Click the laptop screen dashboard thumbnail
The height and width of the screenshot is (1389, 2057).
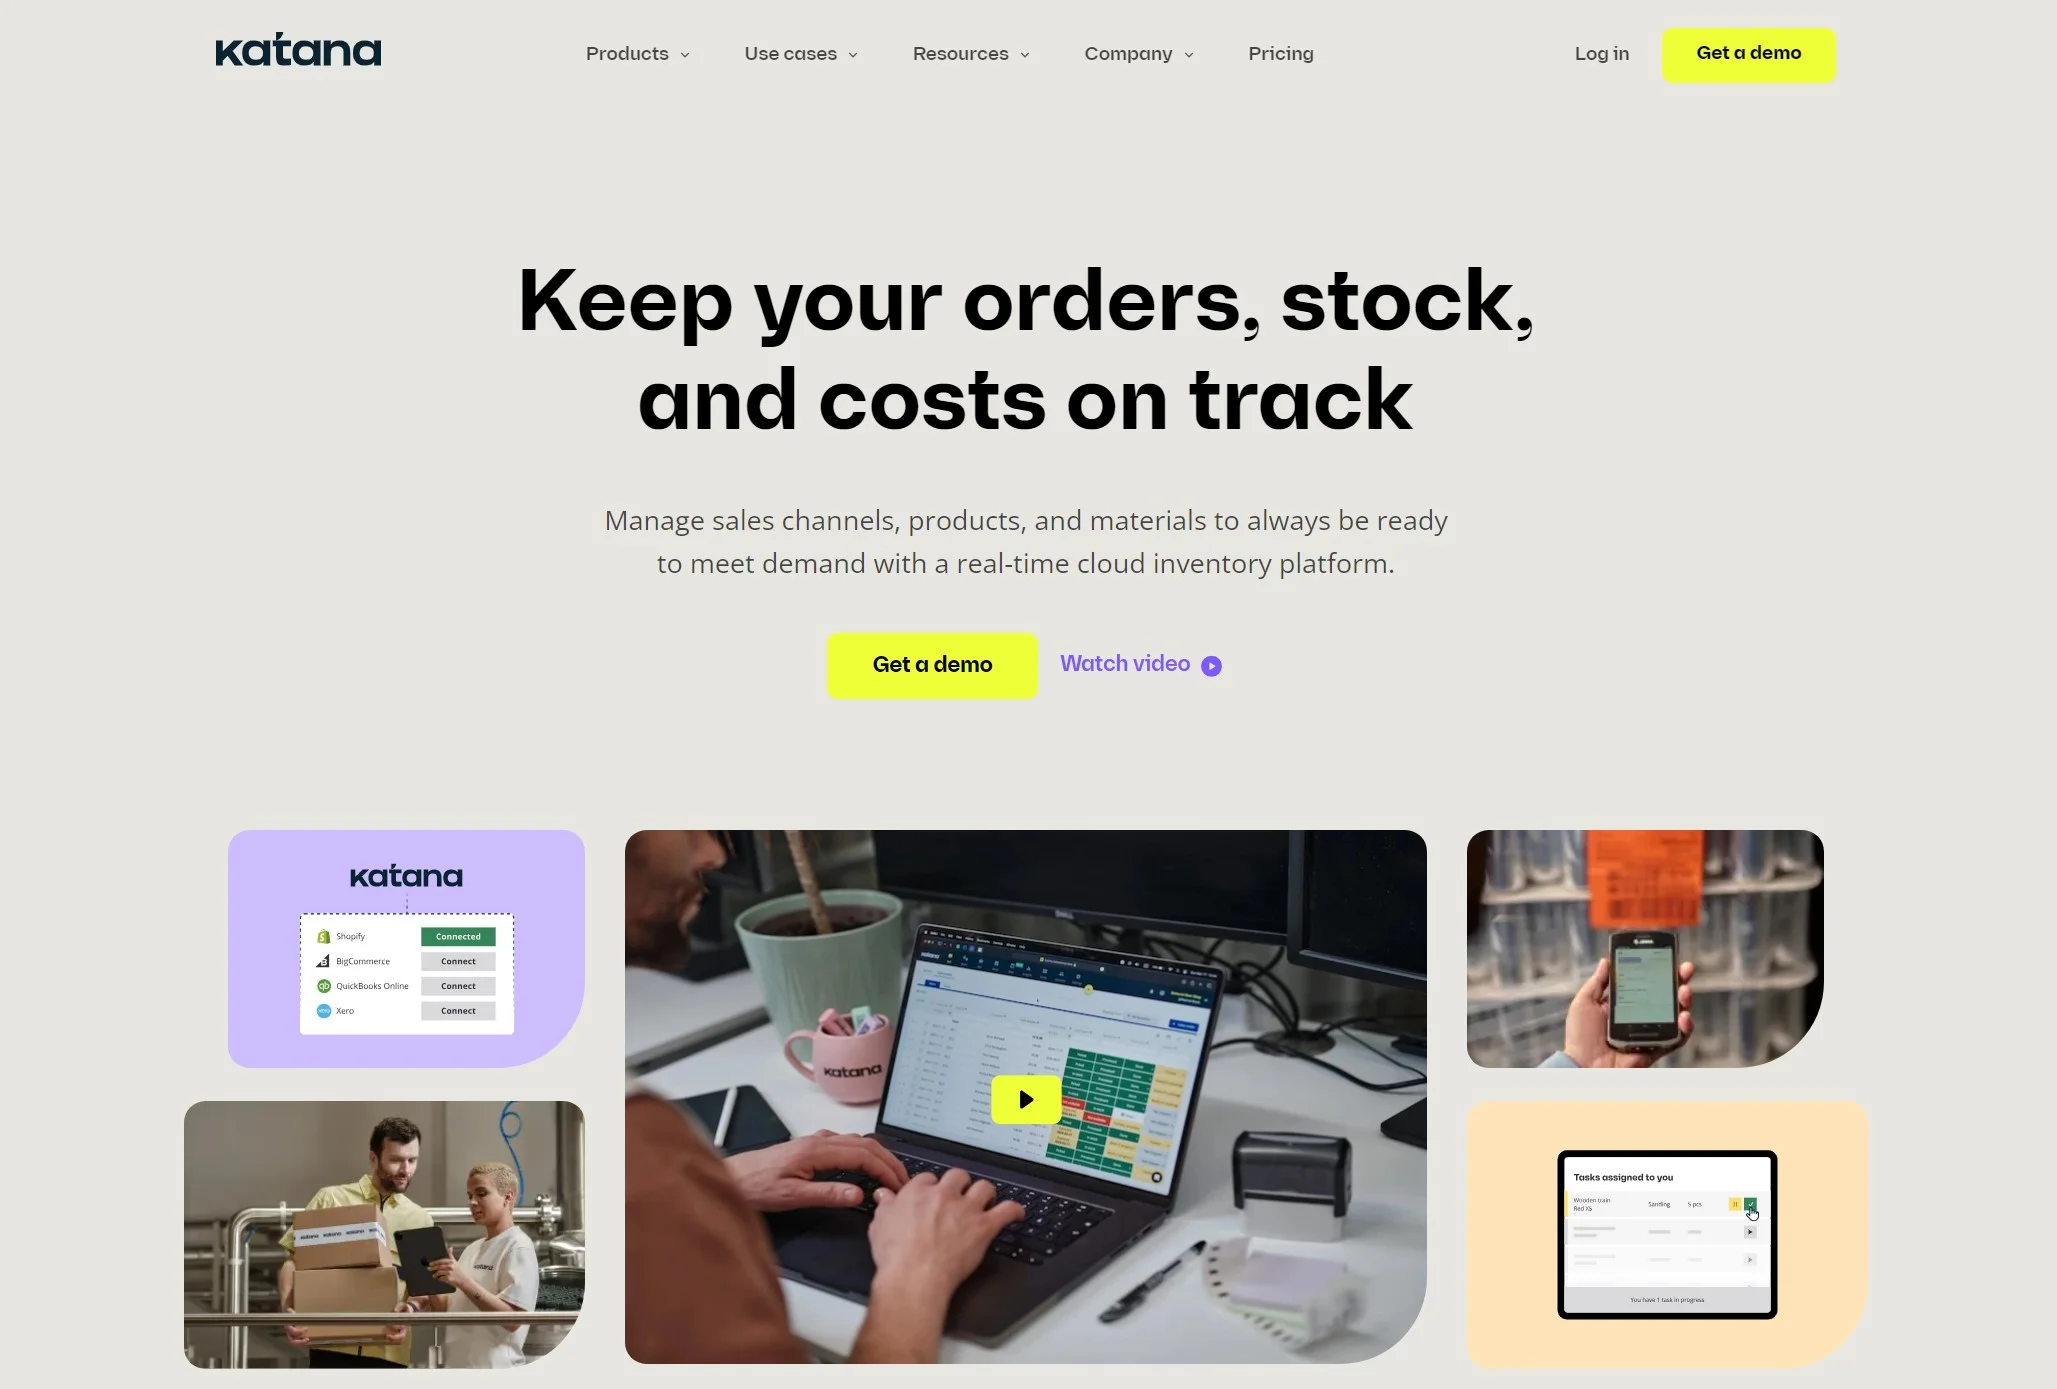click(1025, 1096)
